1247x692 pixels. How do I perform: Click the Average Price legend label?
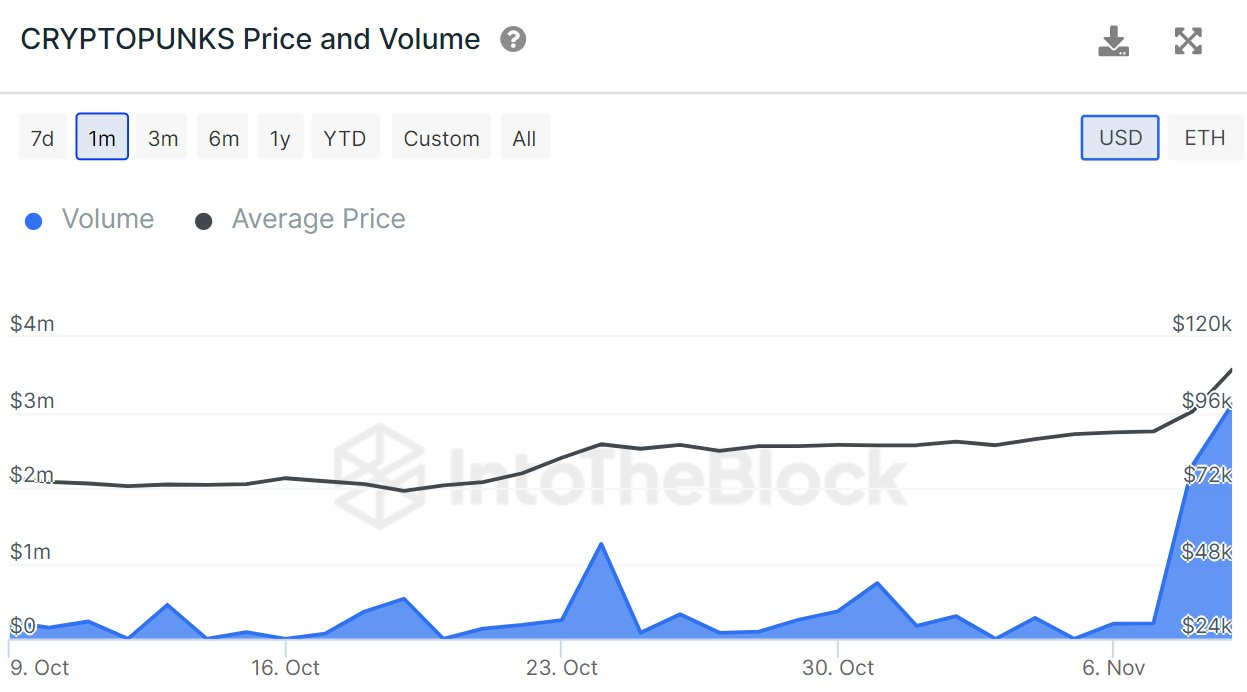pos(318,220)
